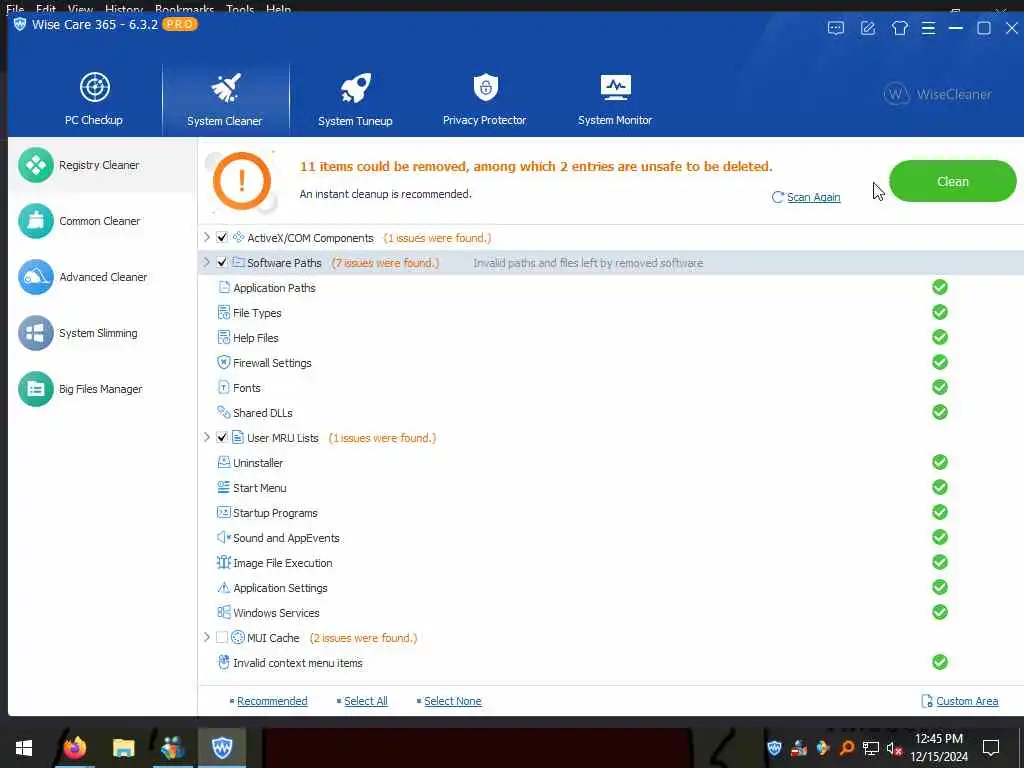1024x768 pixels.
Task: Select the "2 issues were found." text
Action: (x=363, y=638)
